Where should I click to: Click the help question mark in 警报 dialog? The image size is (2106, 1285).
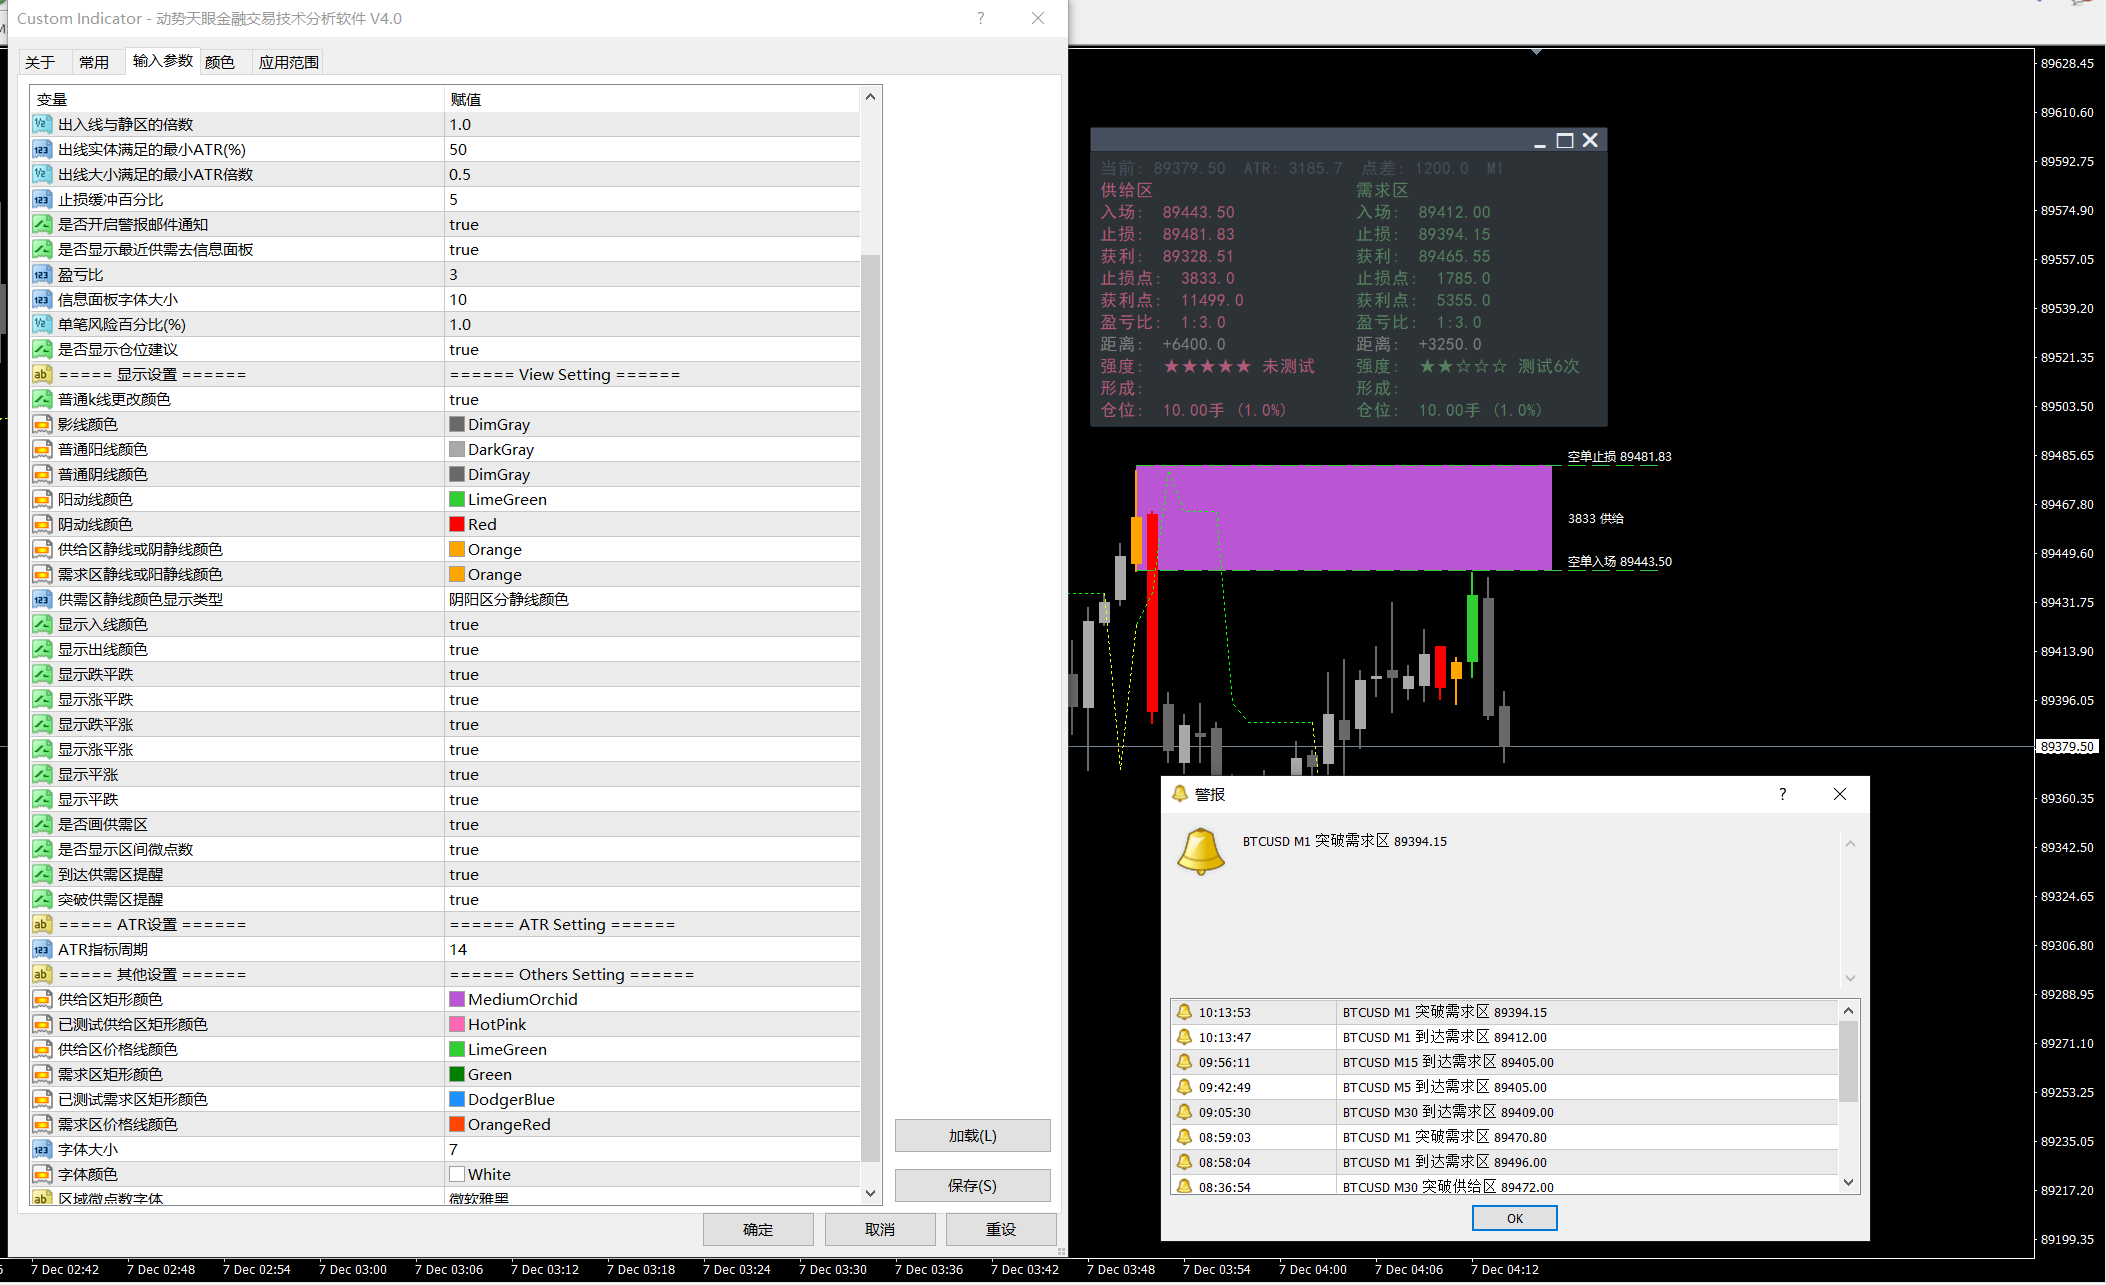coord(1782,794)
